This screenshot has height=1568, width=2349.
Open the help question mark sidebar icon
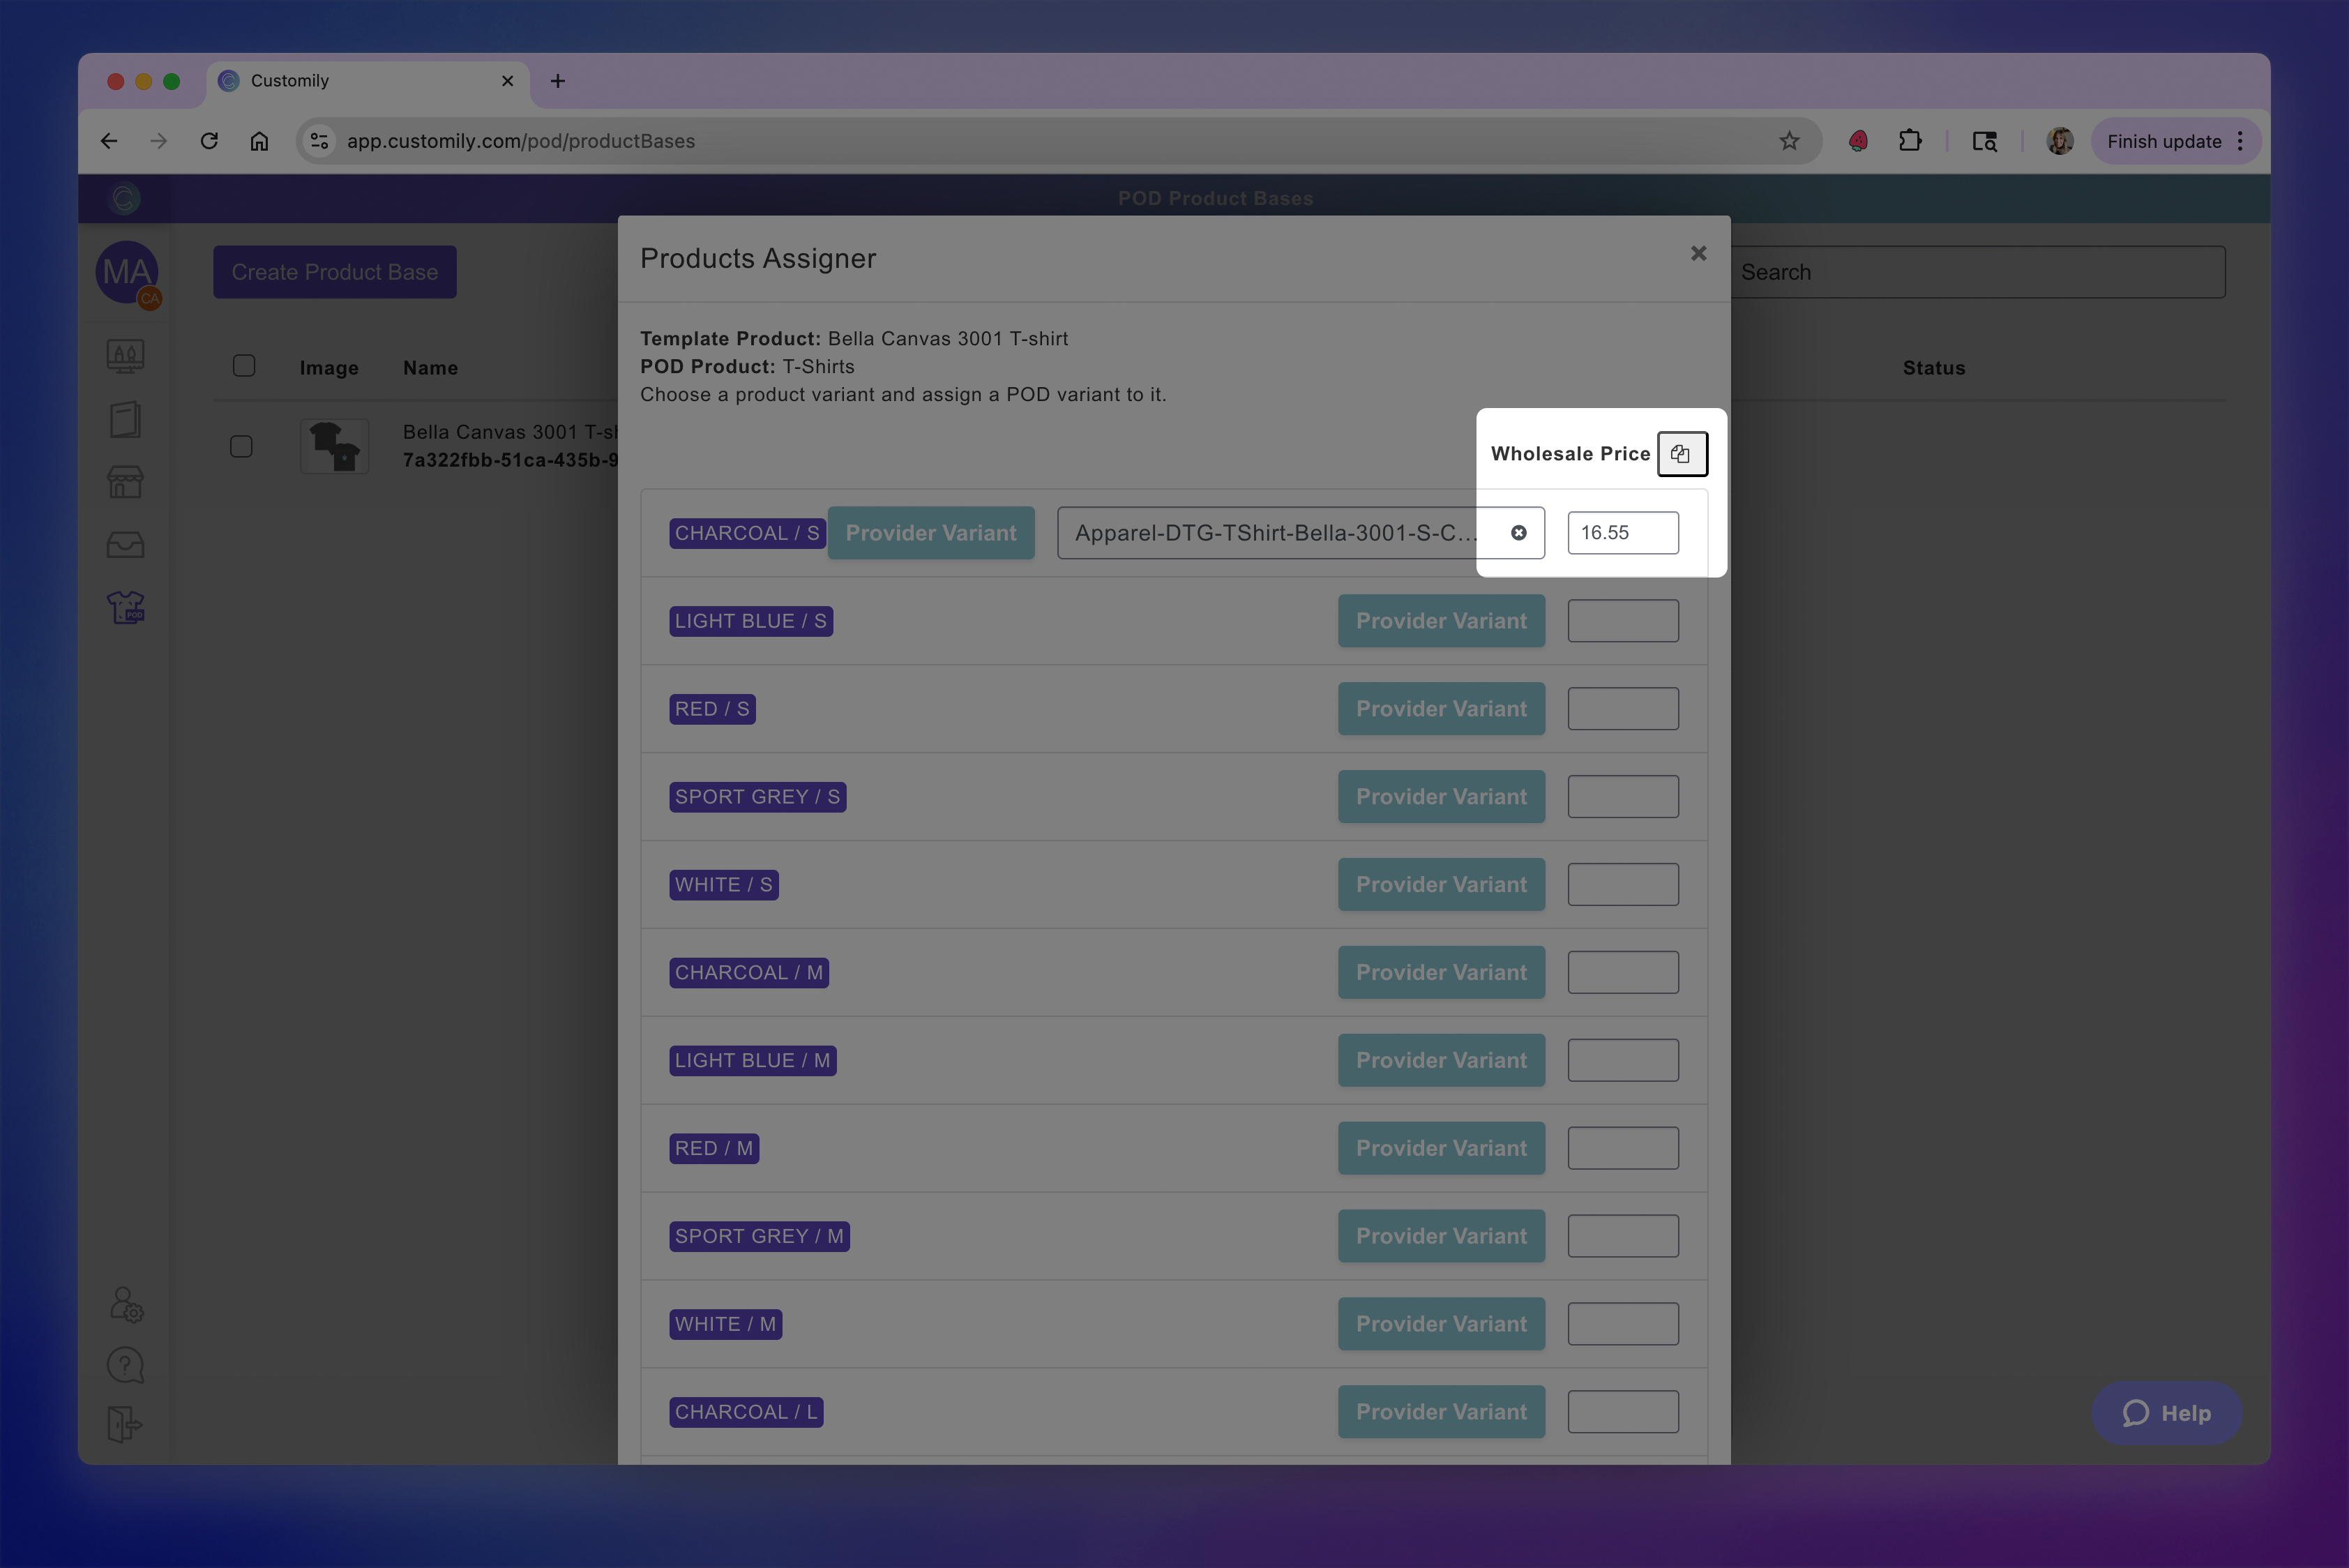[125, 1365]
